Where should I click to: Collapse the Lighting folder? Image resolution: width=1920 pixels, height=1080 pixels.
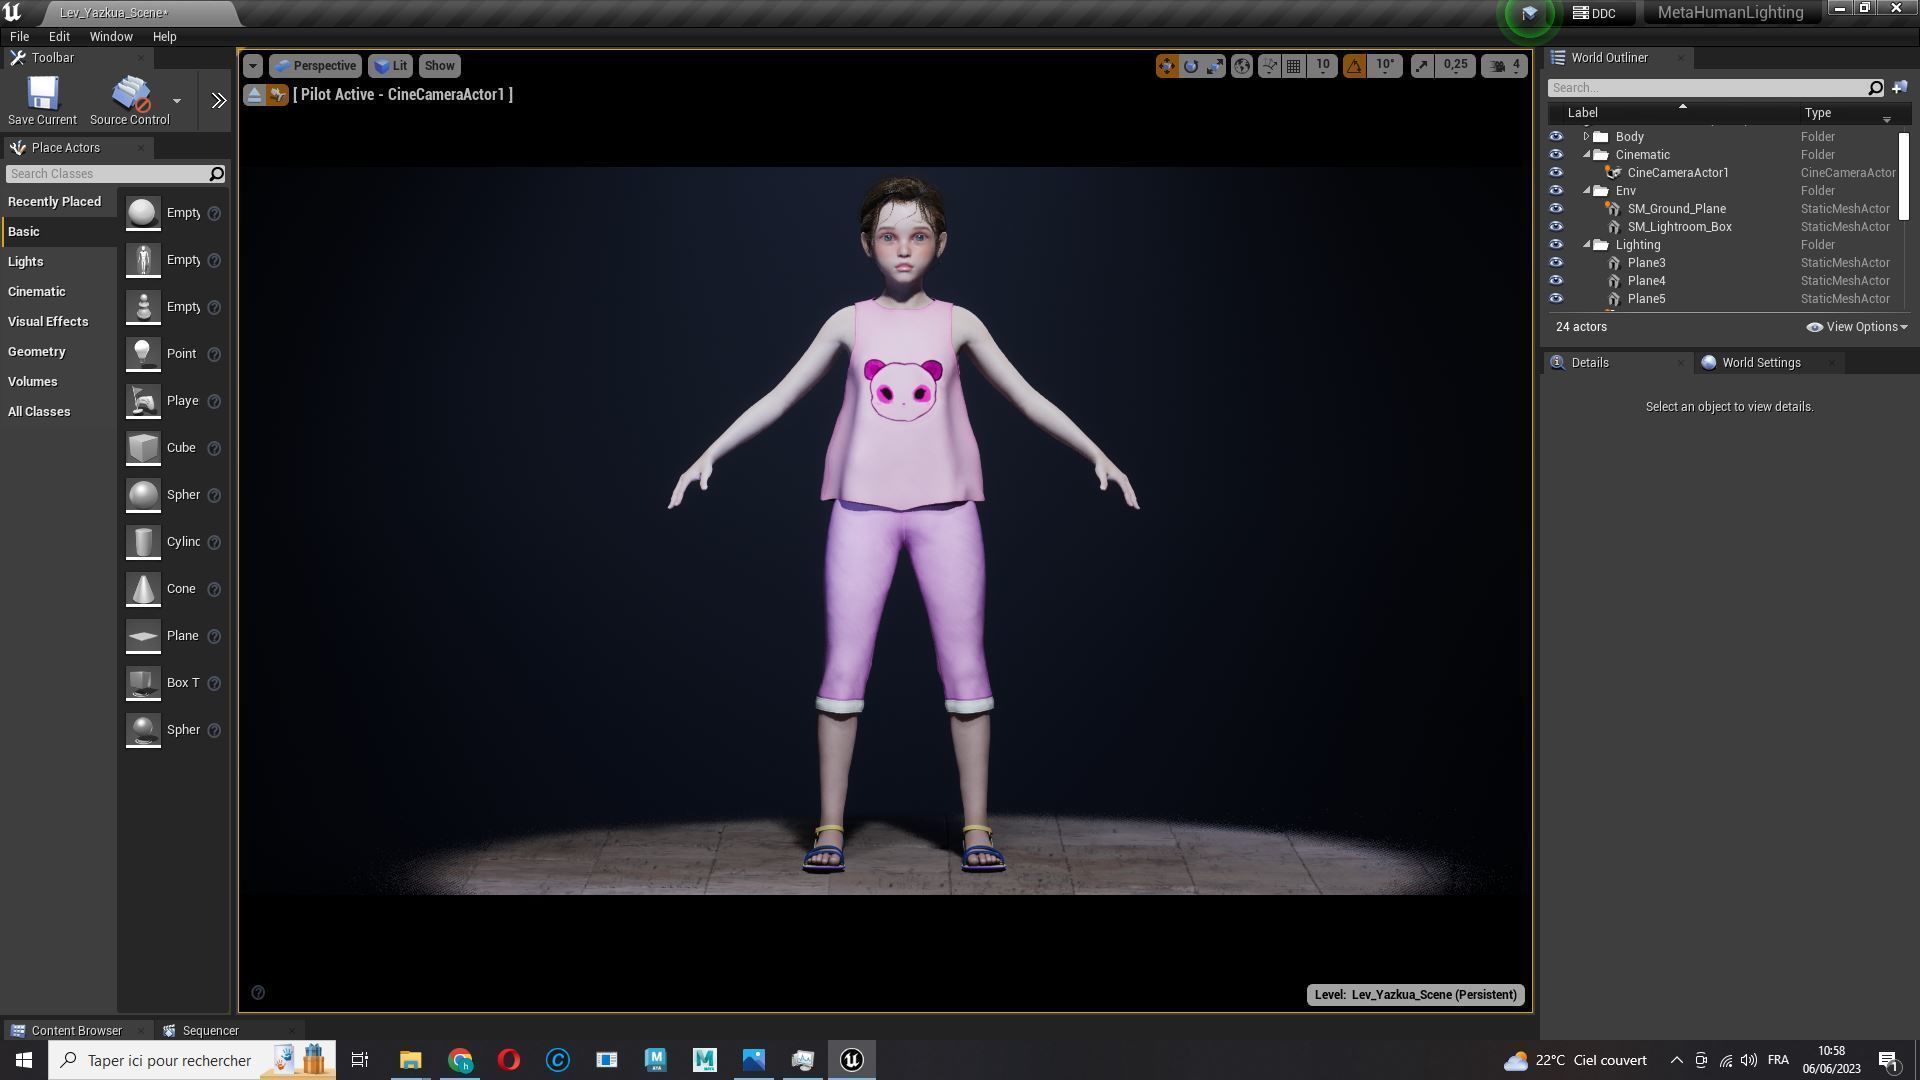tap(1587, 245)
